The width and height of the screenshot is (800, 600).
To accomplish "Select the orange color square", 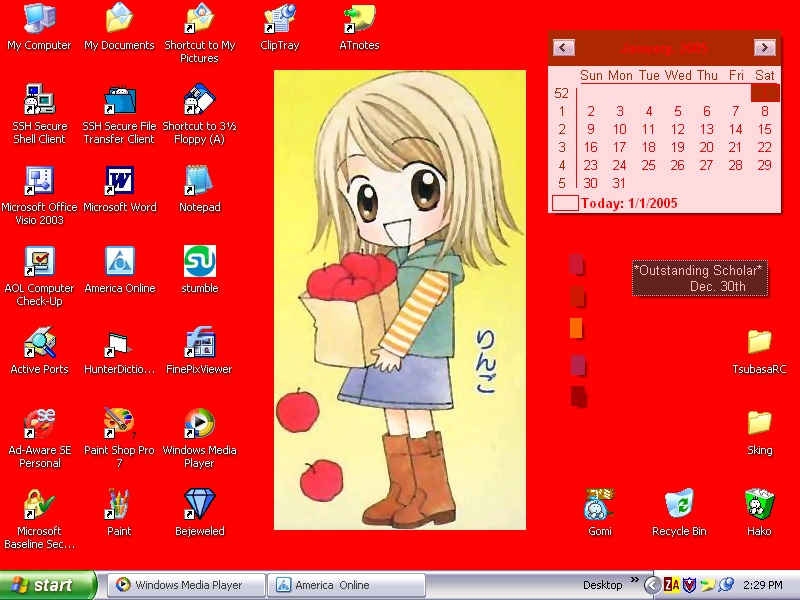I will (x=576, y=328).
